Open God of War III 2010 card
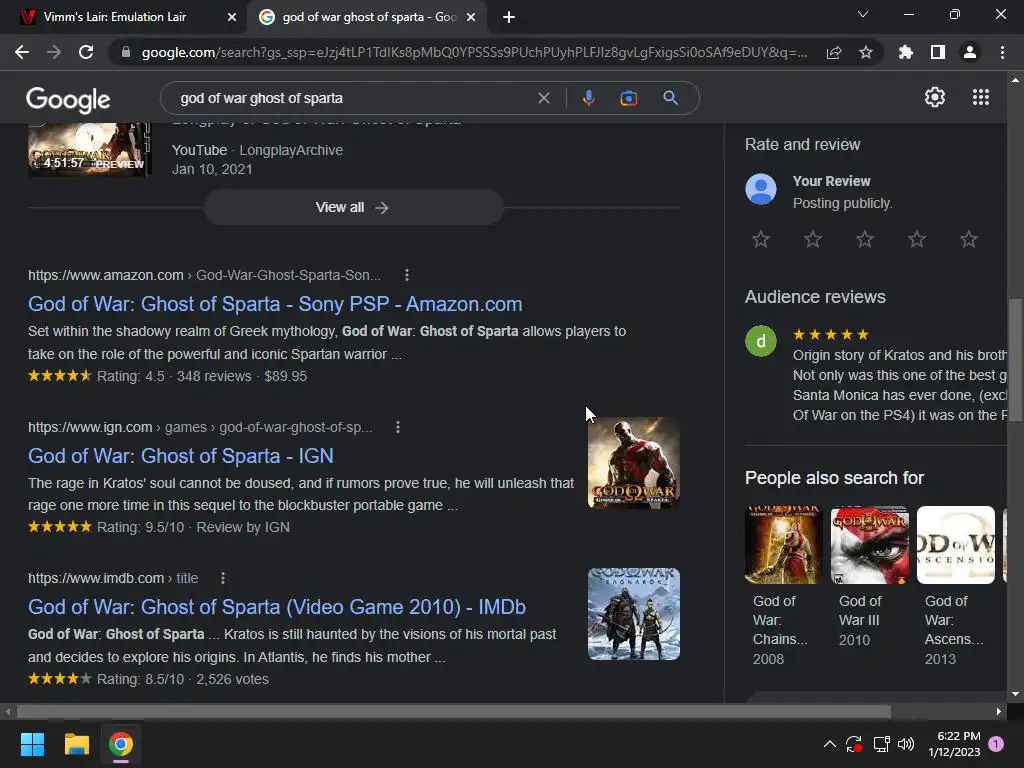Screen dimensions: 1024x768 coord(869,576)
